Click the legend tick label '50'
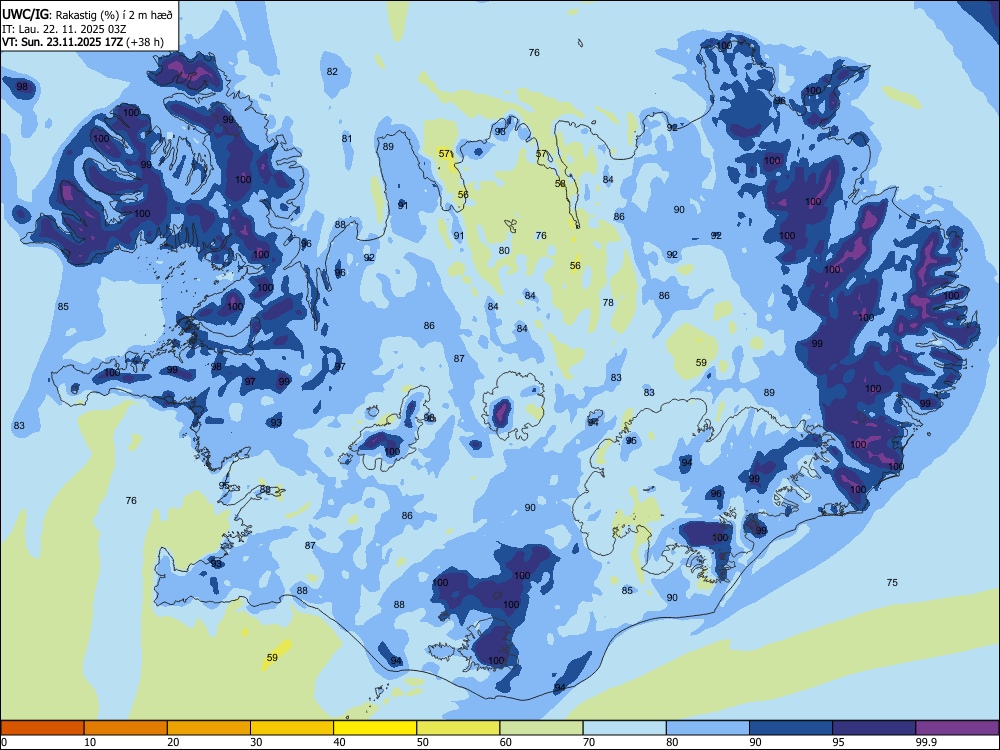 coord(422,742)
